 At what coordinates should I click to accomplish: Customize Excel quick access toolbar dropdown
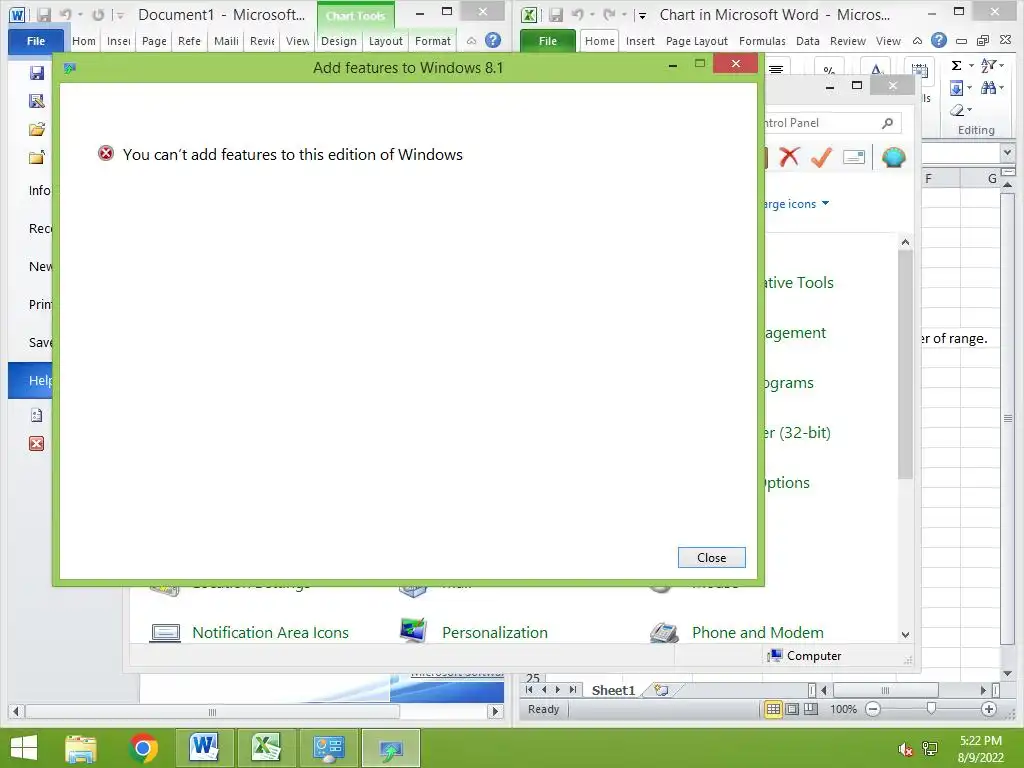click(x=642, y=15)
